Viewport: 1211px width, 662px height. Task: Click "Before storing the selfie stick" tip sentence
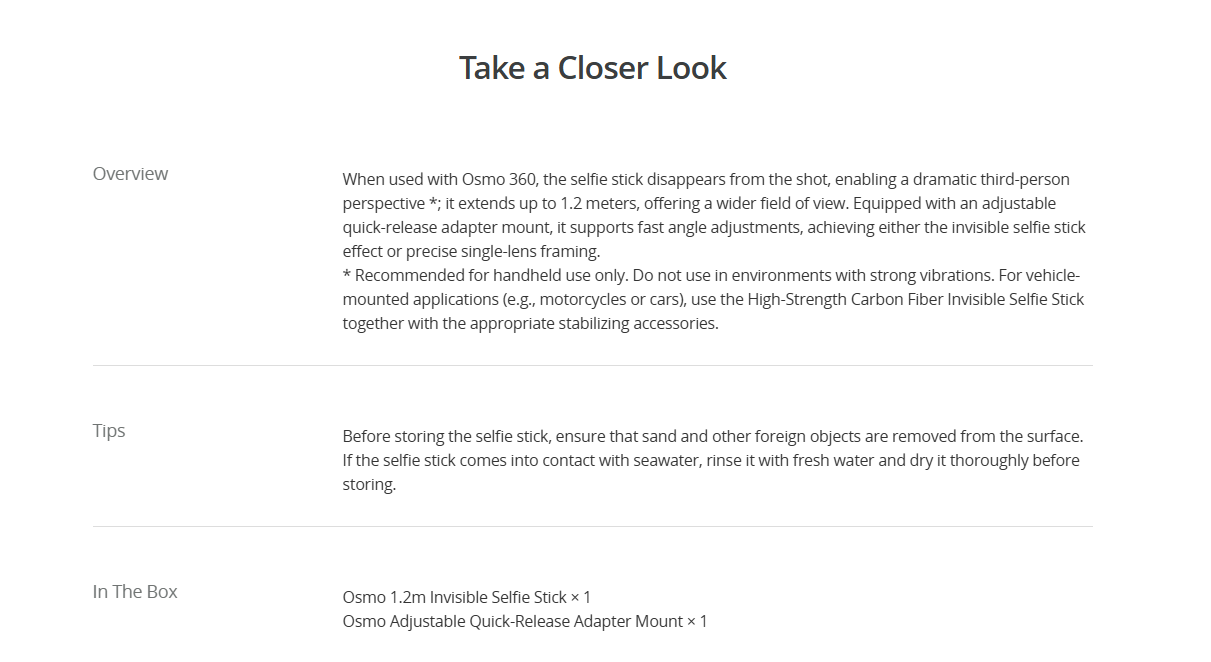tap(446, 437)
